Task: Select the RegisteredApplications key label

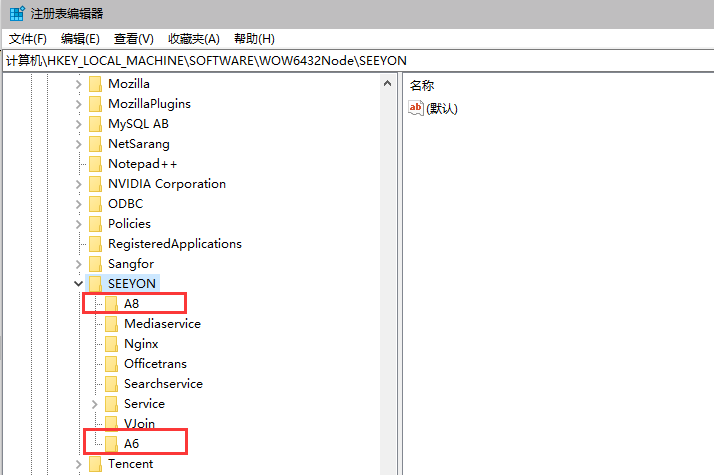Action: (x=175, y=244)
